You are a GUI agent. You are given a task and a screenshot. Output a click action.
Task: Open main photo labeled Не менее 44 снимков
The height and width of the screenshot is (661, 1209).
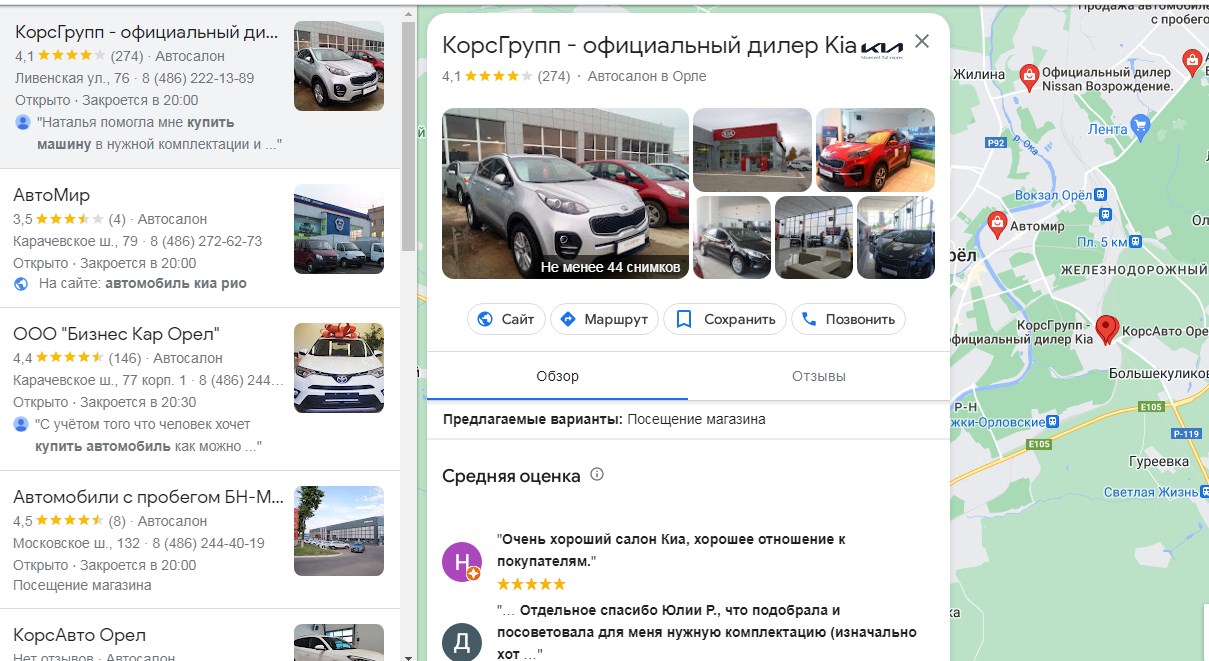tap(565, 193)
